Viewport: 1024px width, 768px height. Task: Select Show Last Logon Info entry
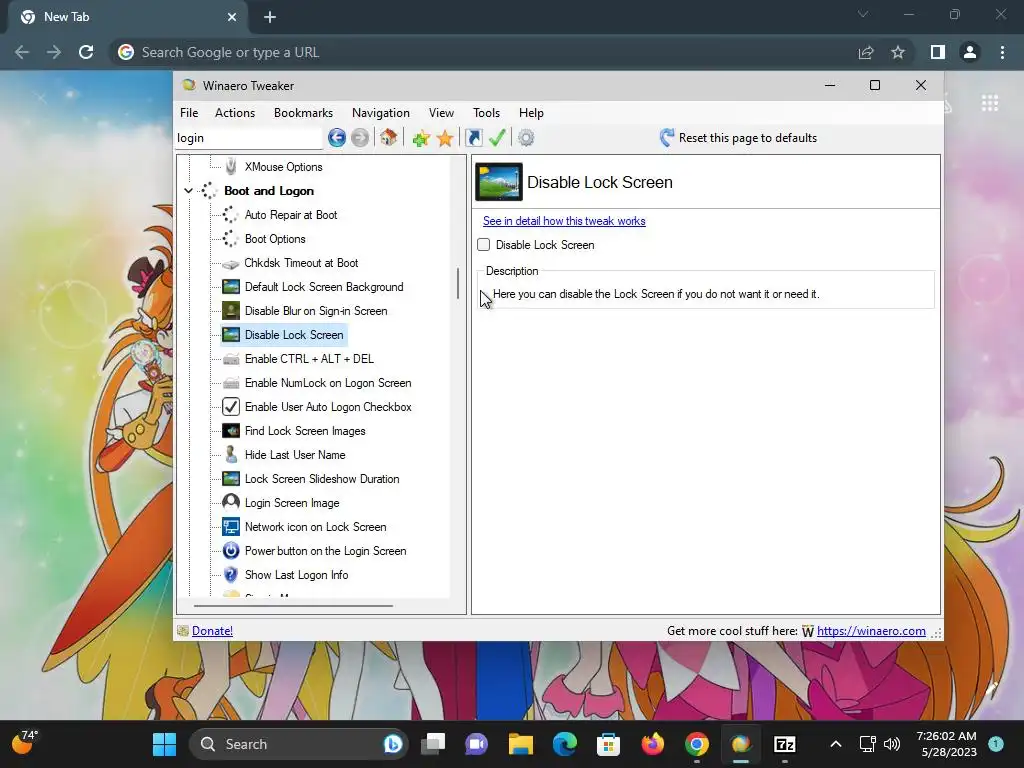coord(296,575)
